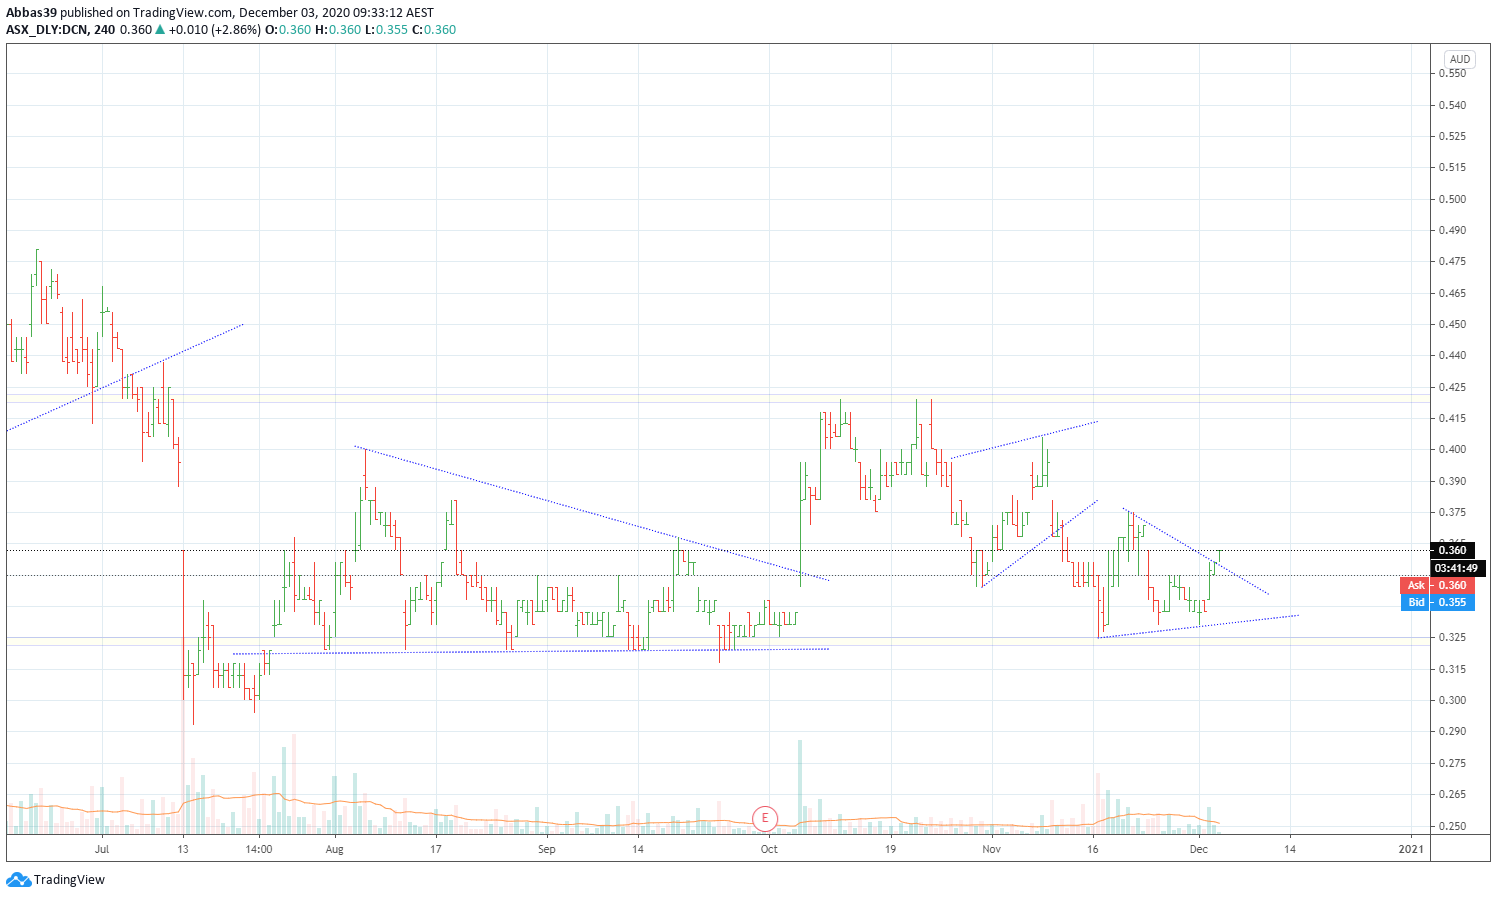Click the +0.010 (+2.86%) change value
Screen dimensions: 1497x898
pos(214,30)
